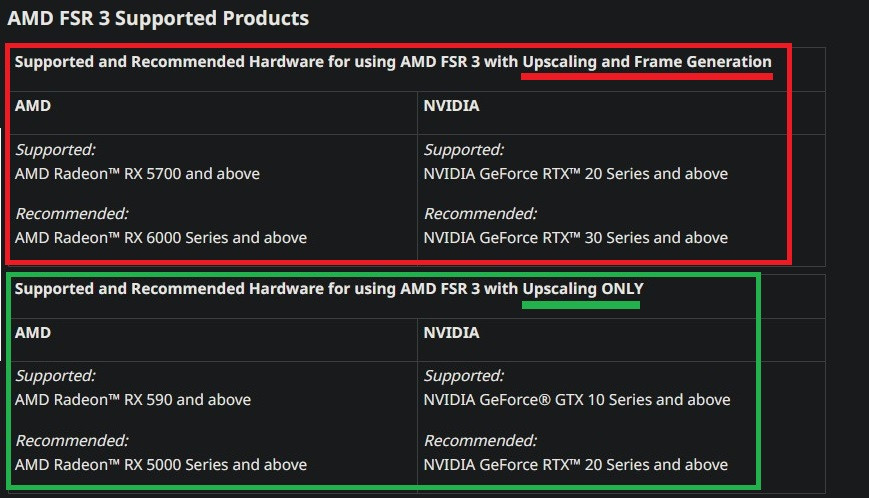869x498 pixels.
Task: Select "NVIDIA GeForce GTX 10 Series and above"
Action: tap(577, 400)
